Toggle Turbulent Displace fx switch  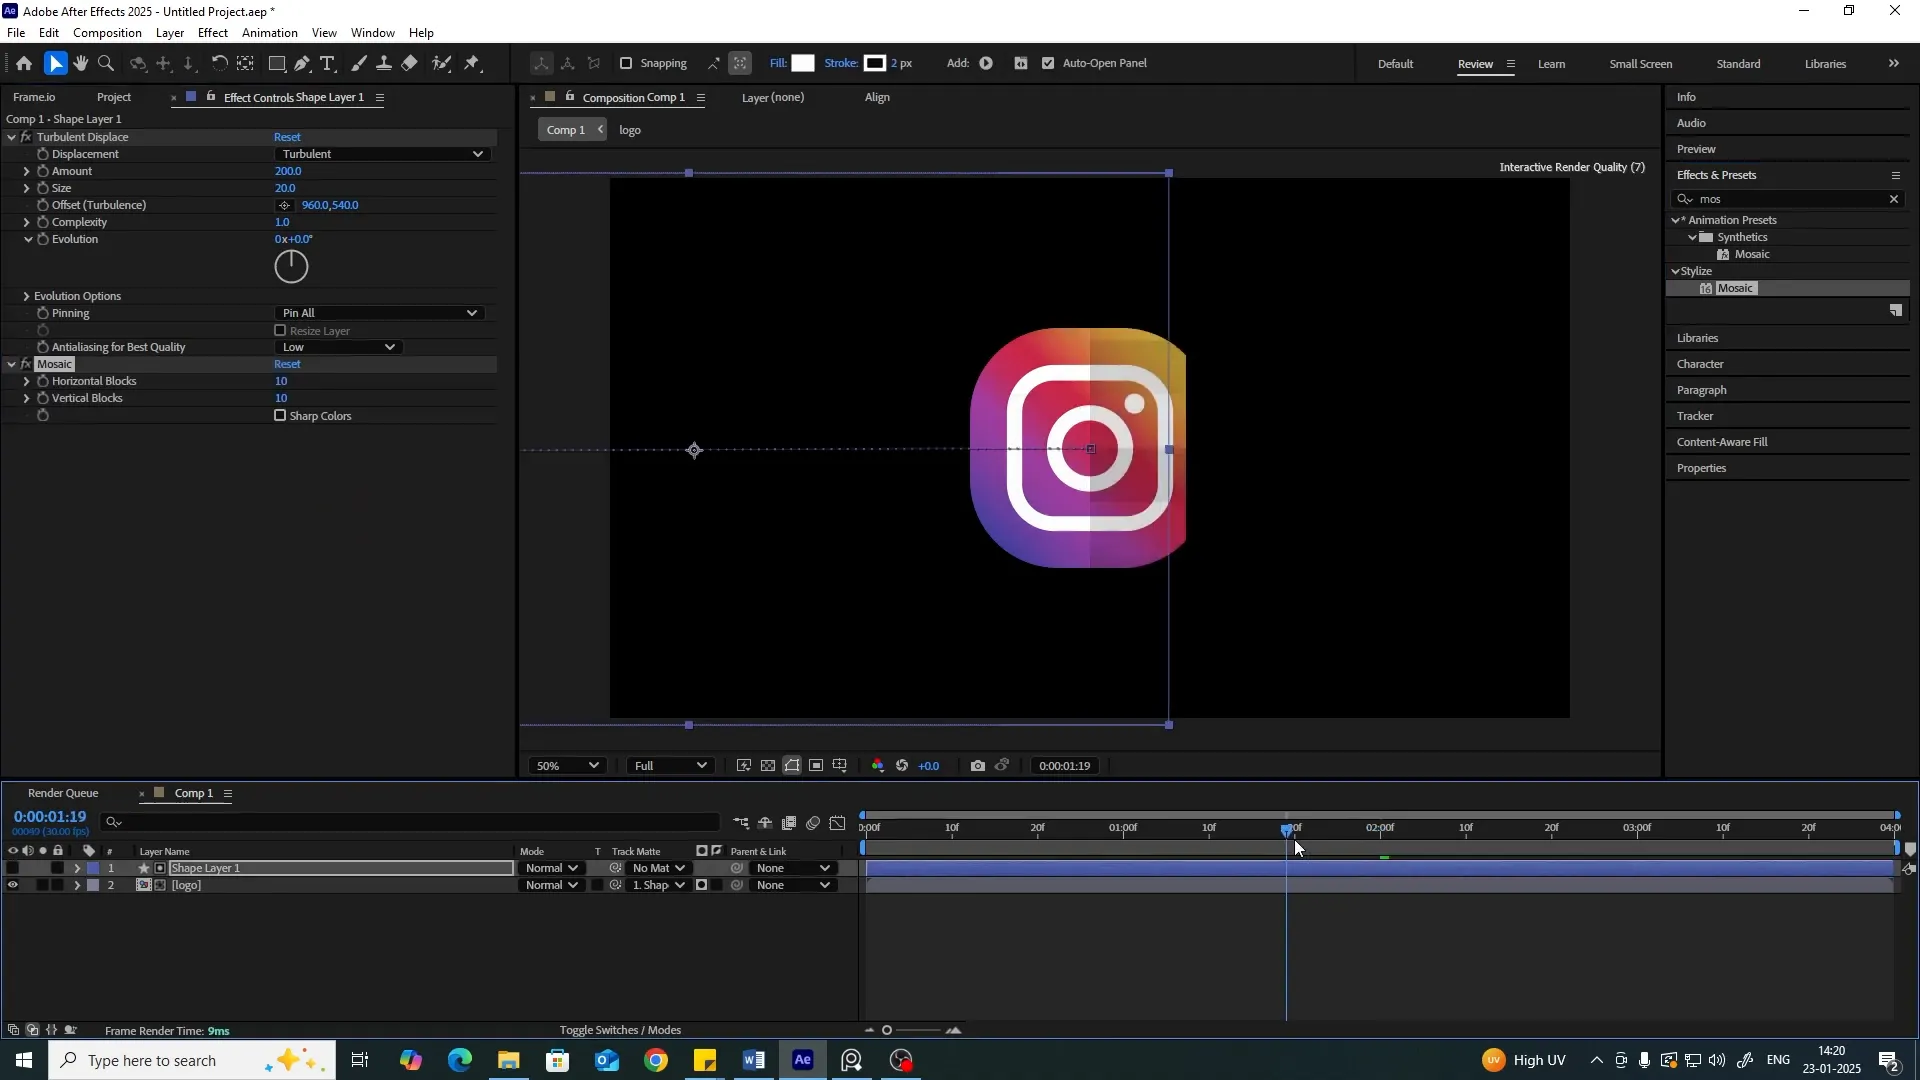pos(26,137)
